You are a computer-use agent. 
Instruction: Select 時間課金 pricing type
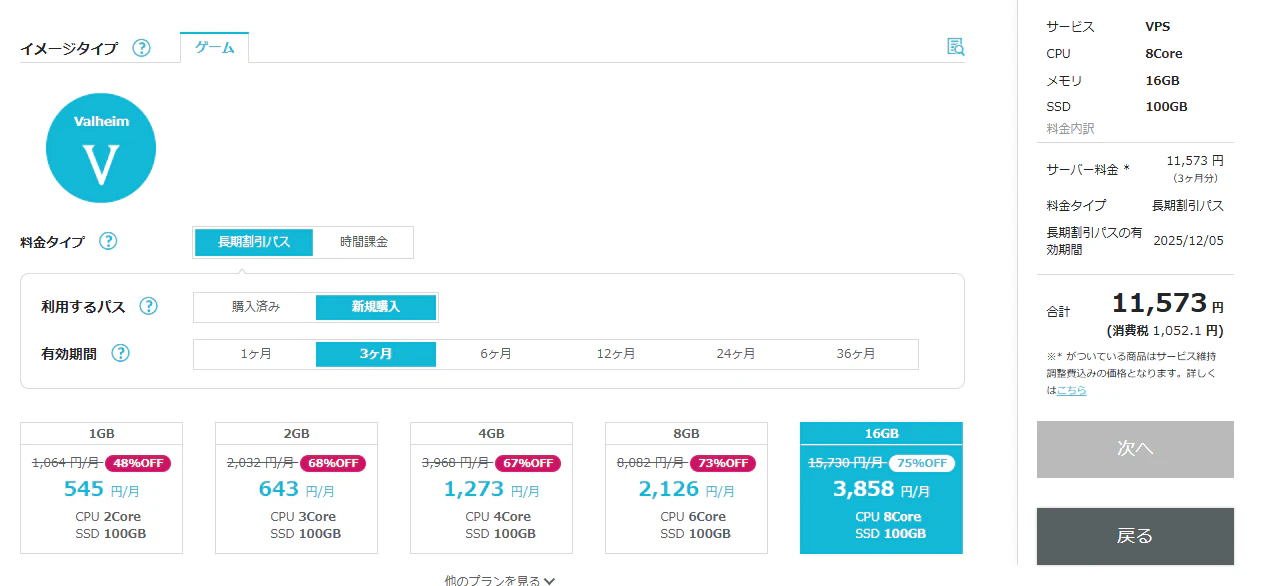363,242
